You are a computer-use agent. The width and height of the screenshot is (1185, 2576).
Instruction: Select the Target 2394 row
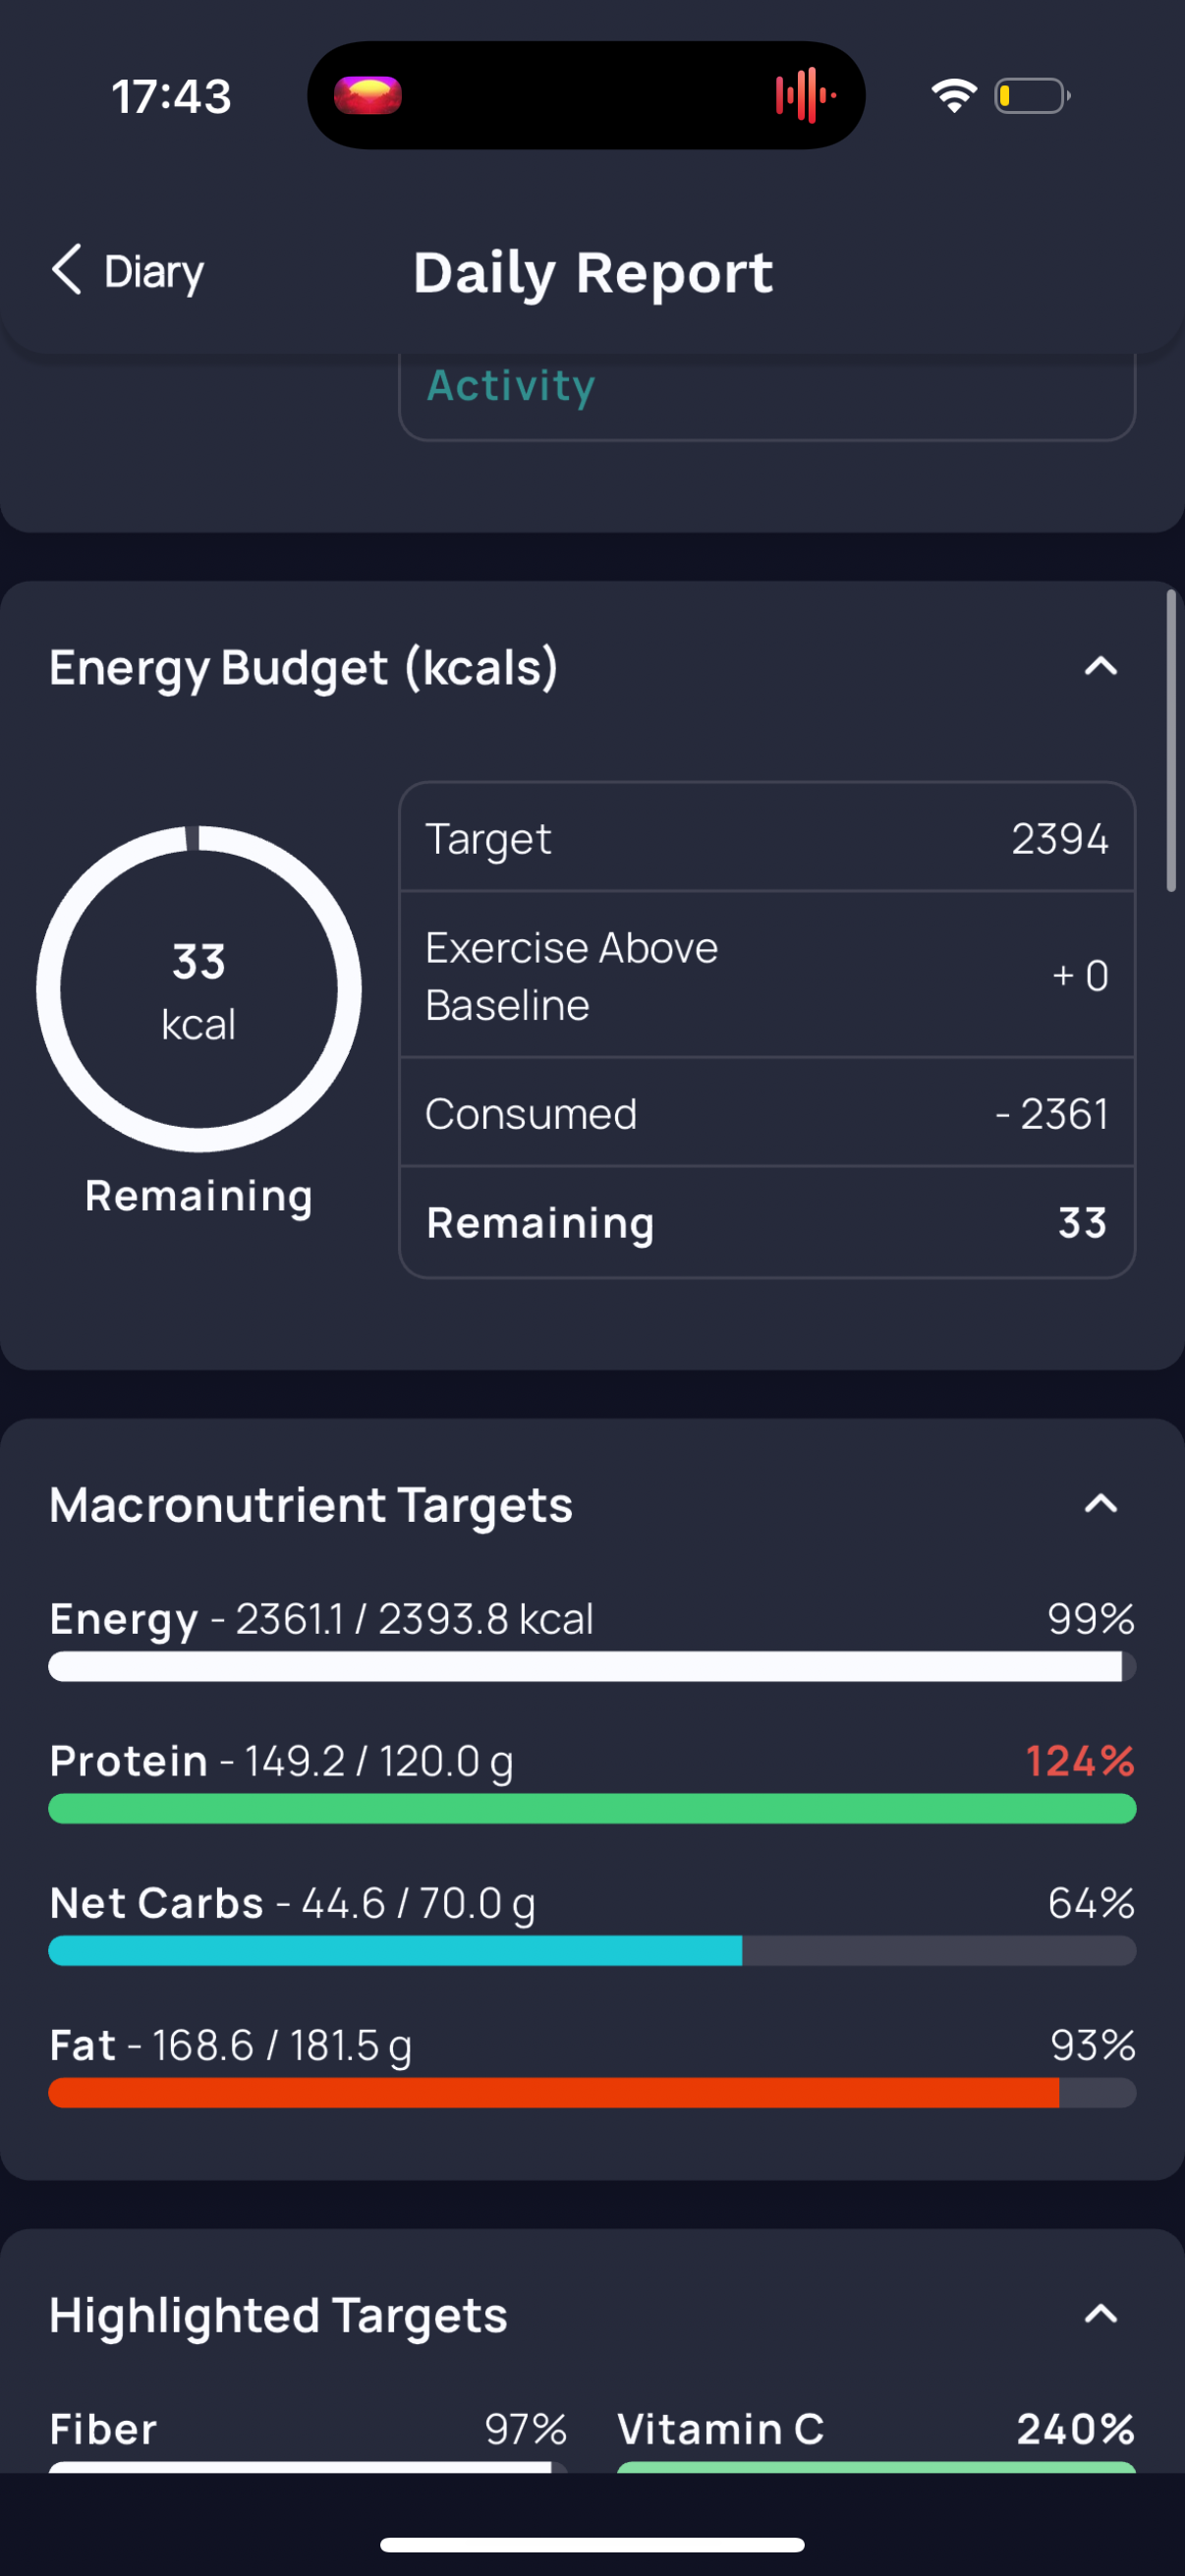[767, 838]
